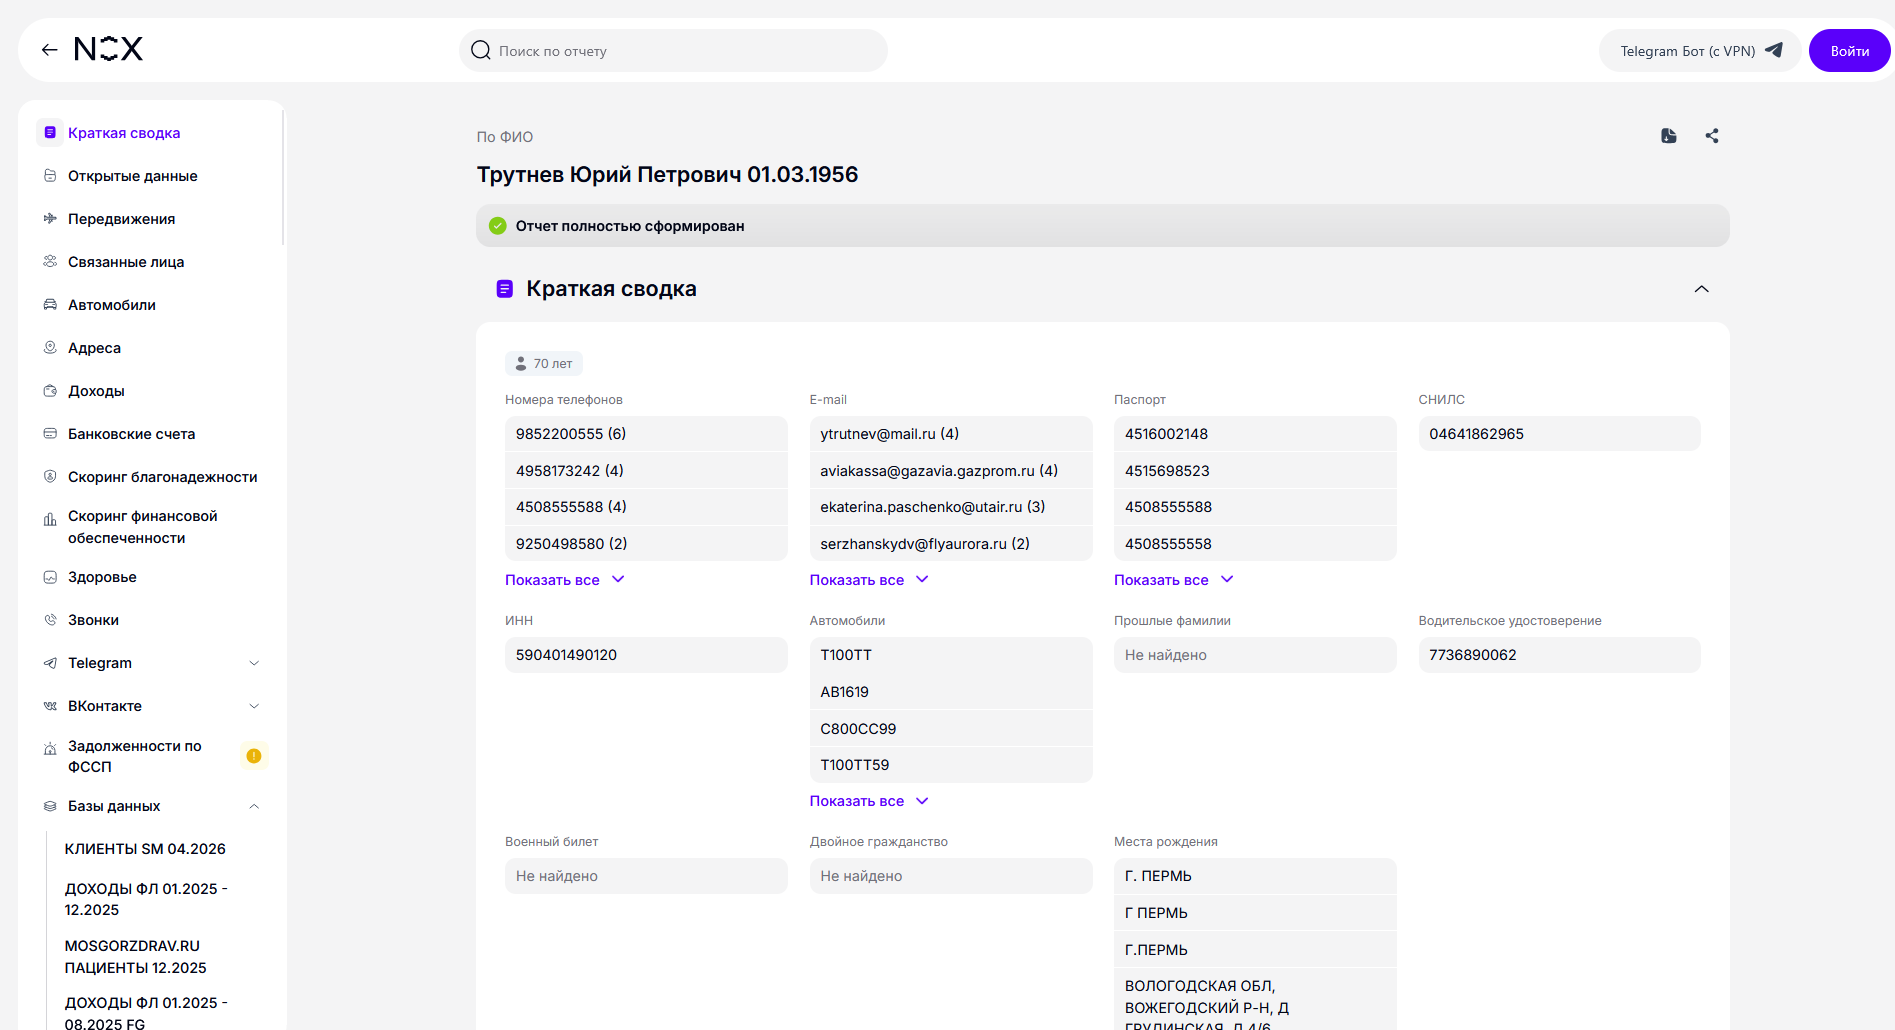Click the warning badge on Задолженности по ФССП
The width and height of the screenshot is (1895, 1030).
[x=254, y=756]
